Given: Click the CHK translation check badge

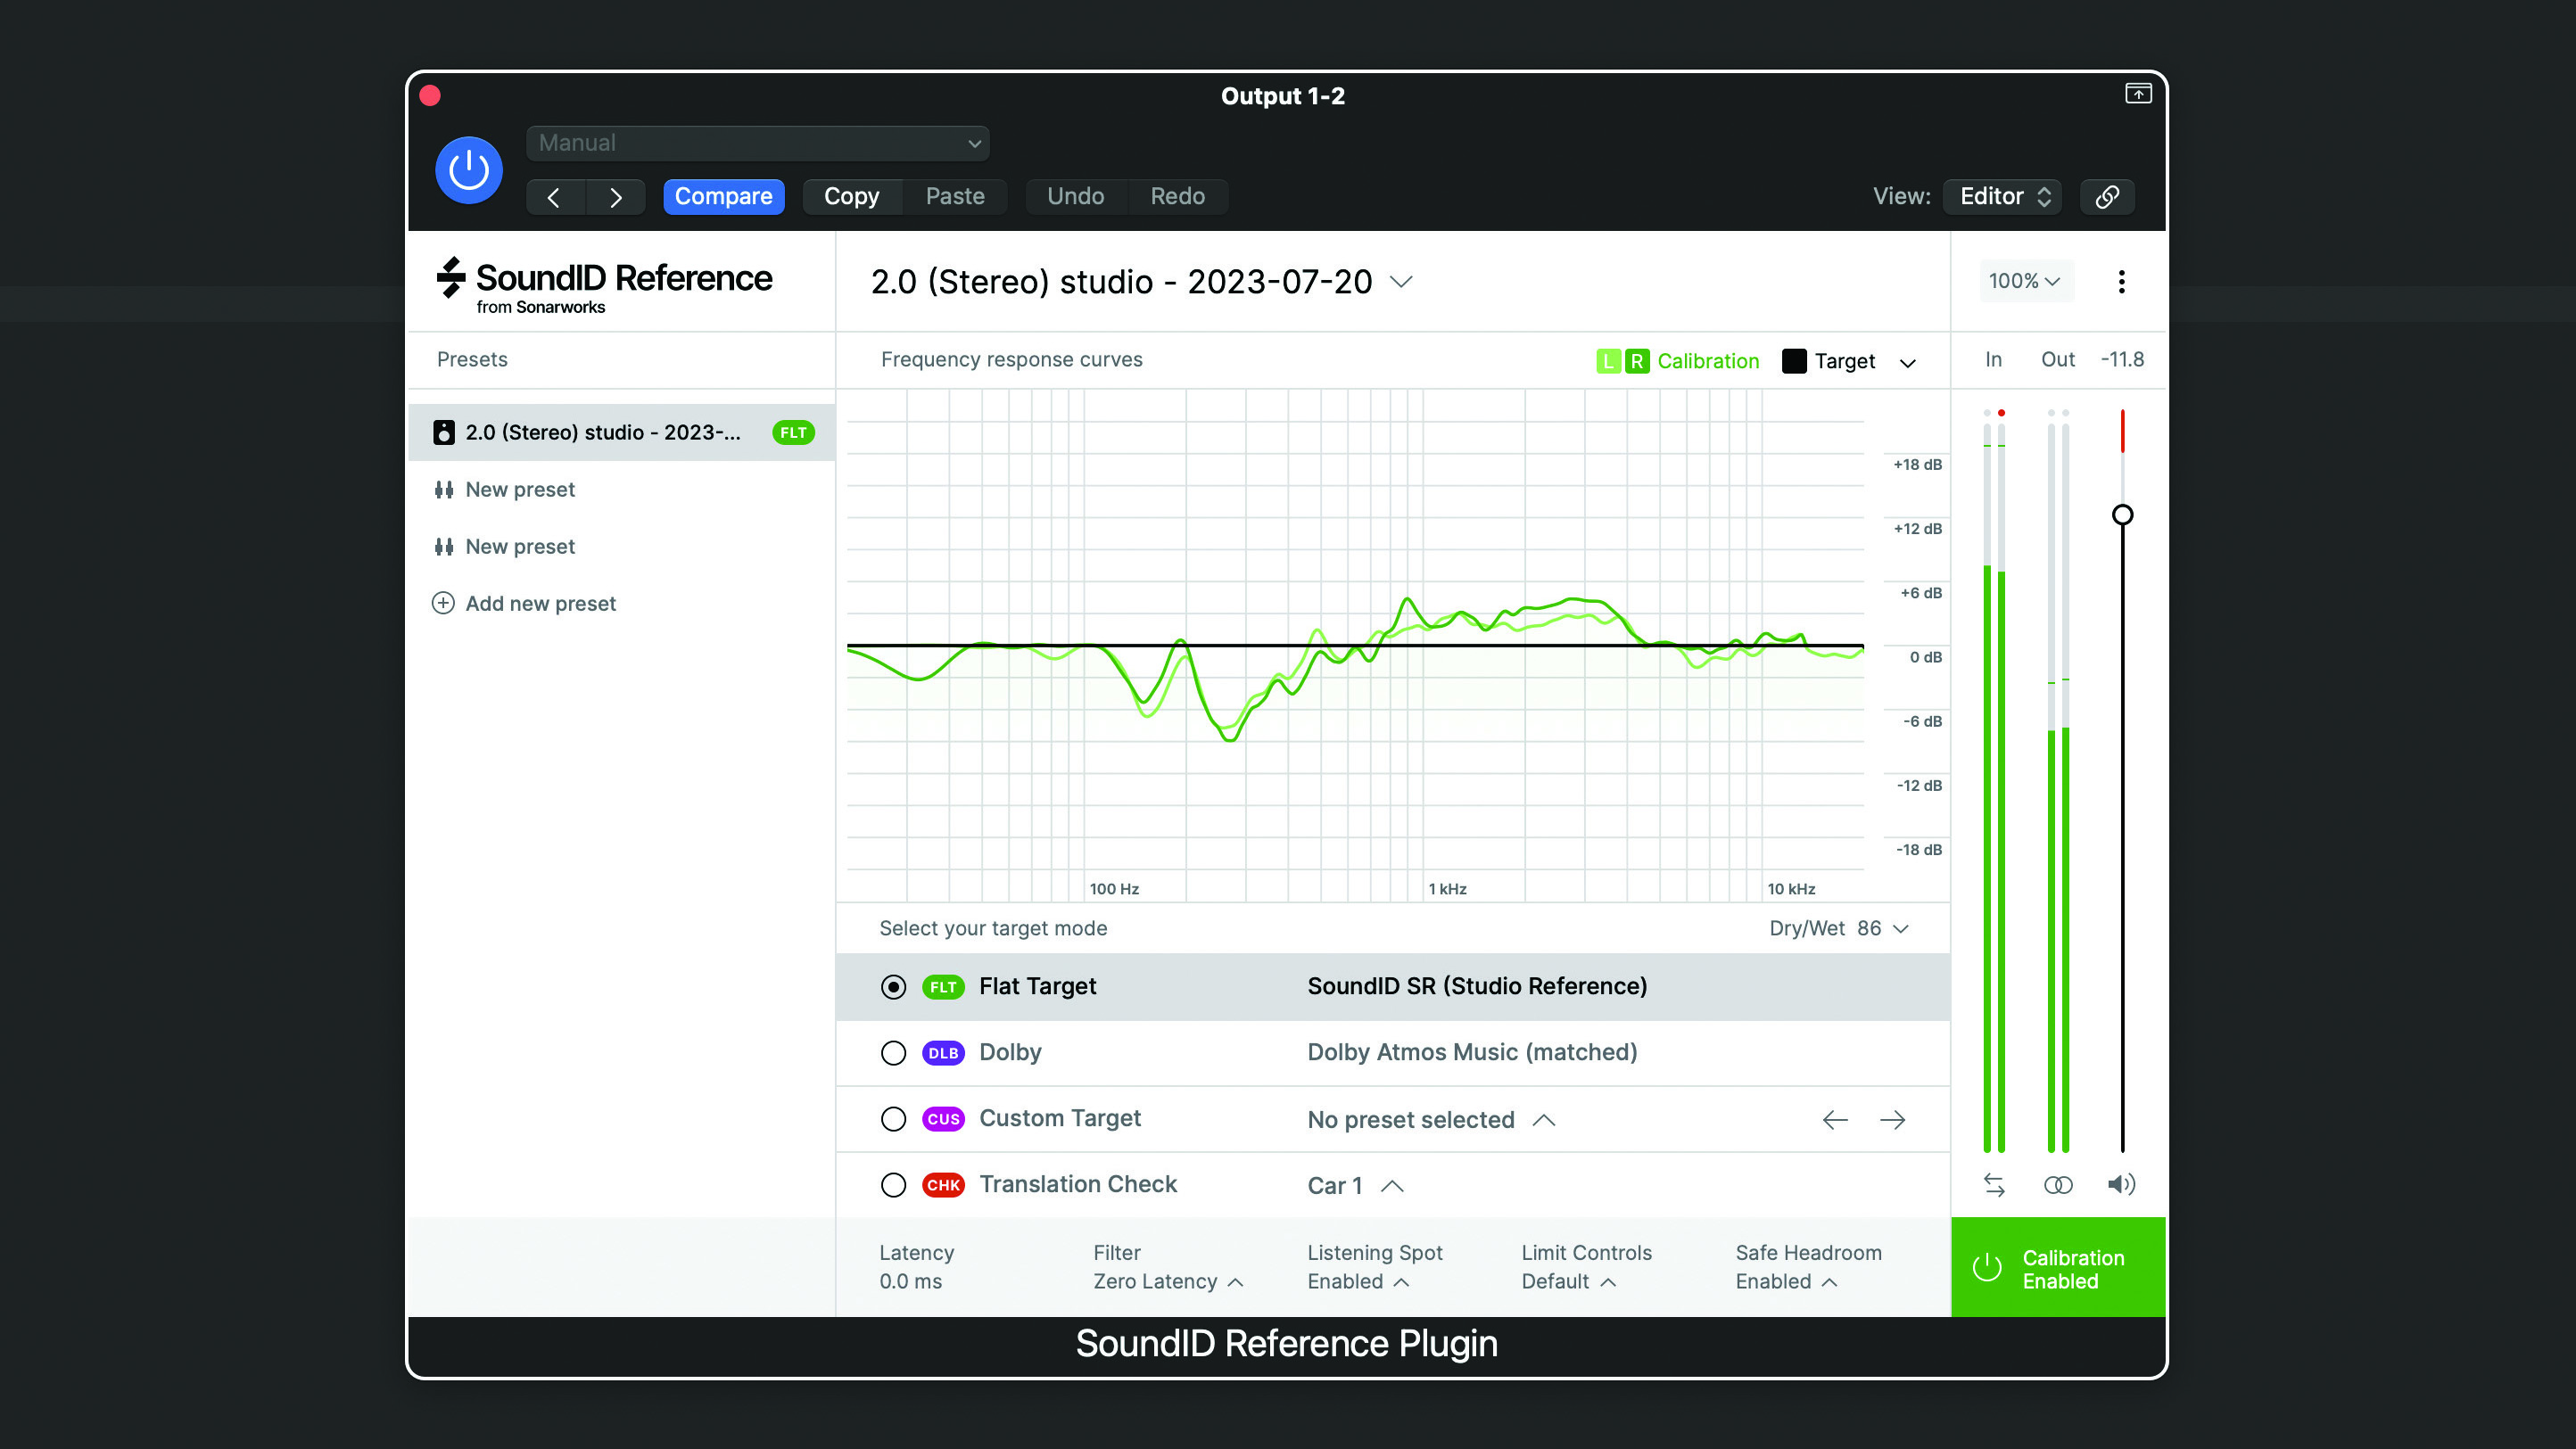Looking at the screenshot, I should pyautogui.click(x=943, y=1185).
